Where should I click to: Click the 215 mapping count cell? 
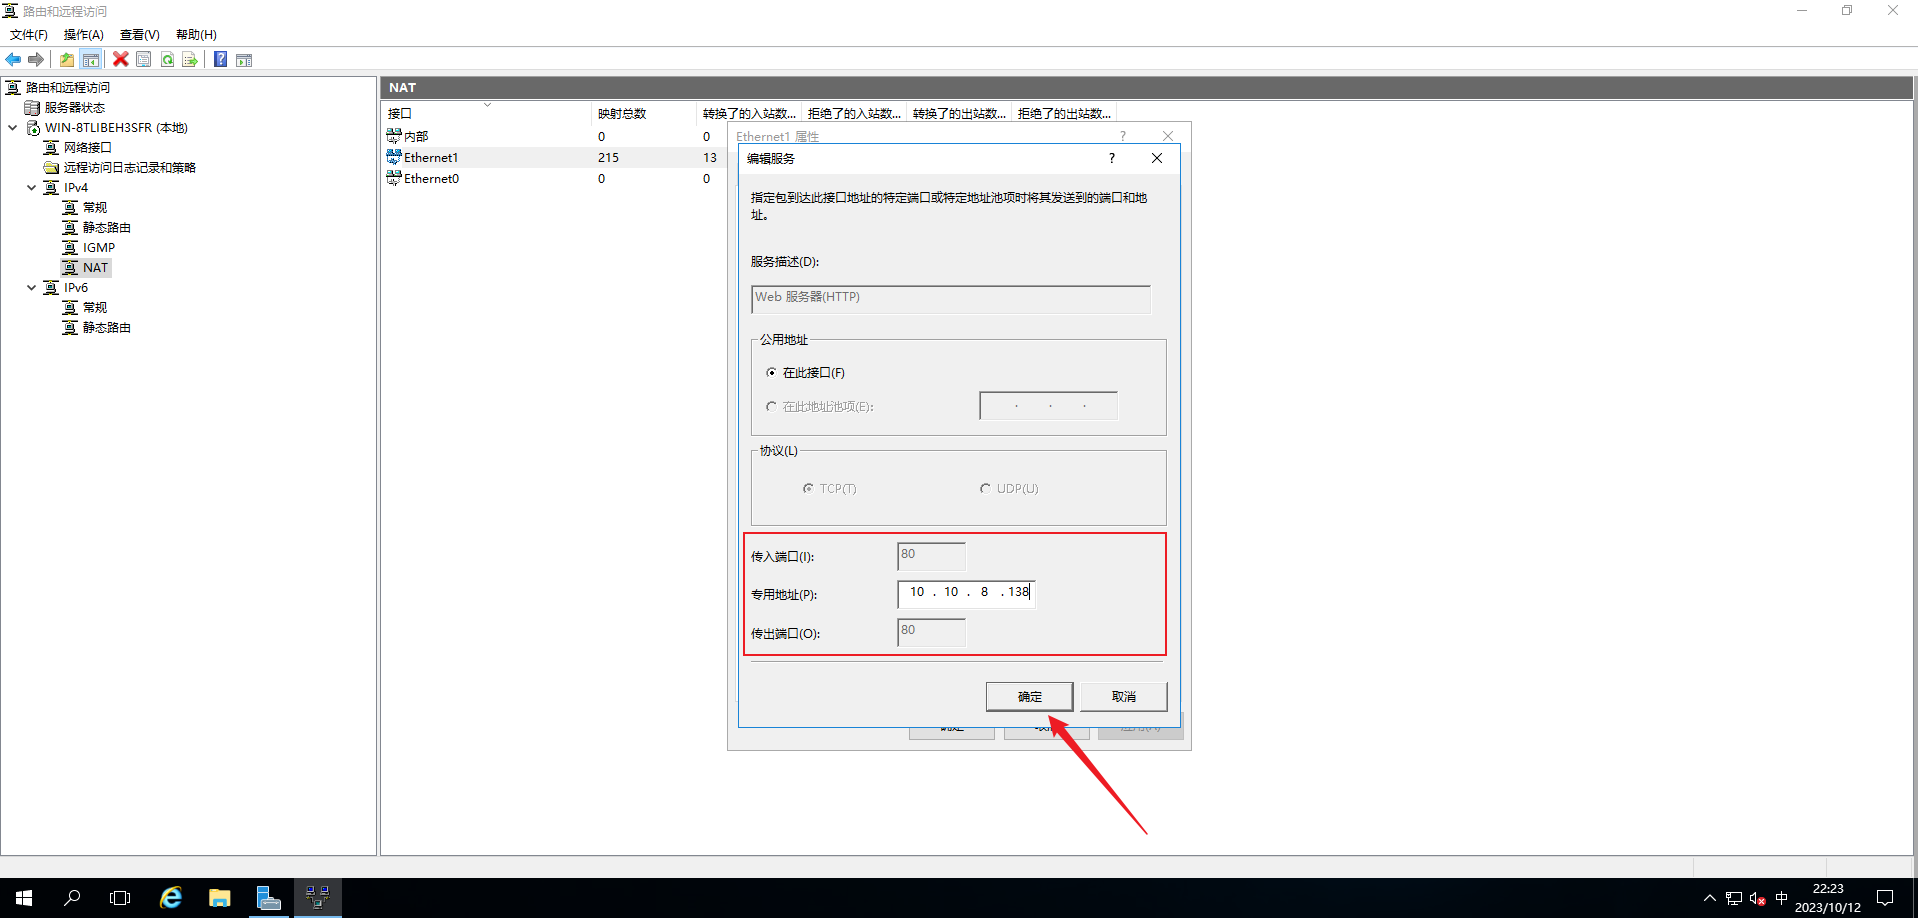(x=608, y=157)
